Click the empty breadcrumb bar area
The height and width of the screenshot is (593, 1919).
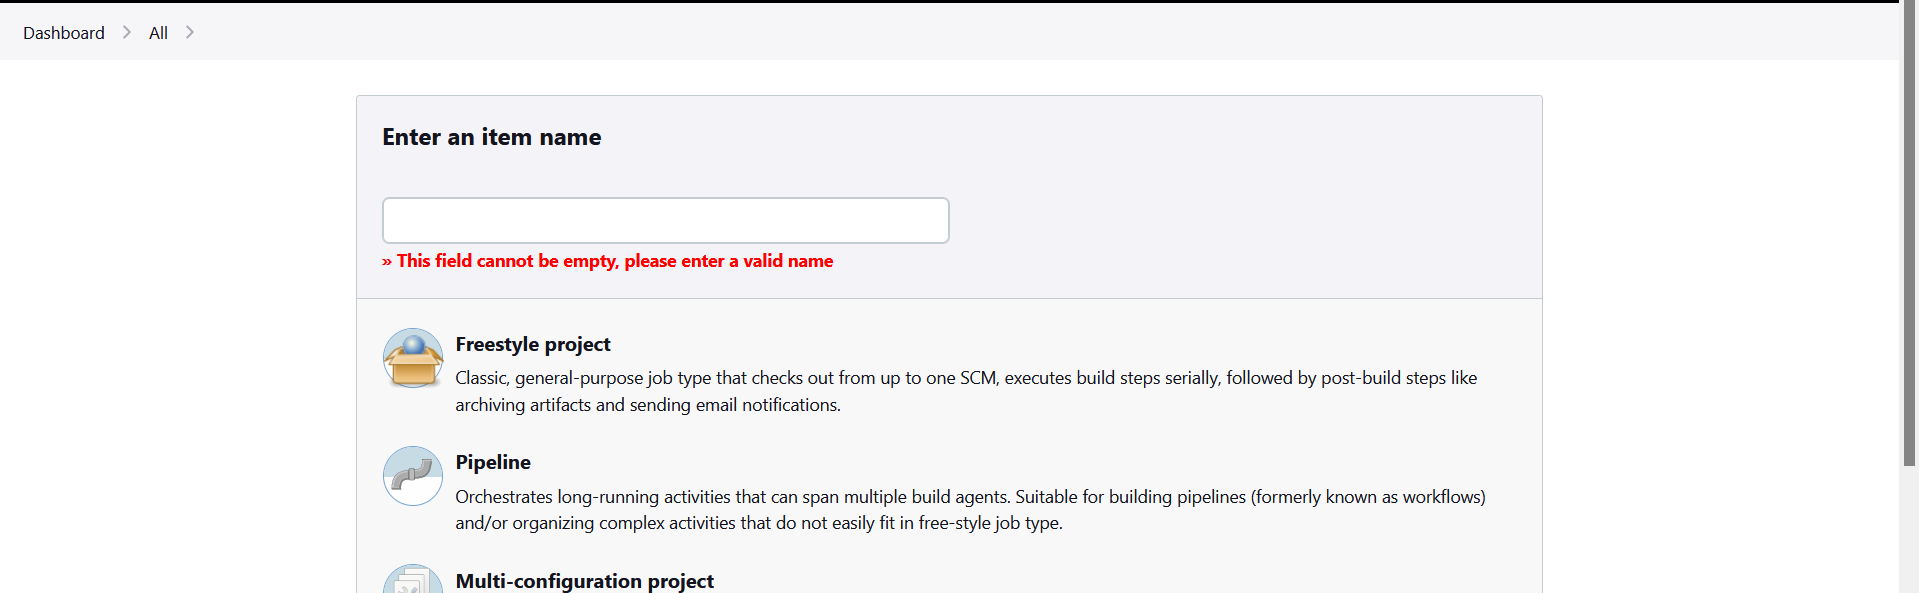coord(1000,32)
